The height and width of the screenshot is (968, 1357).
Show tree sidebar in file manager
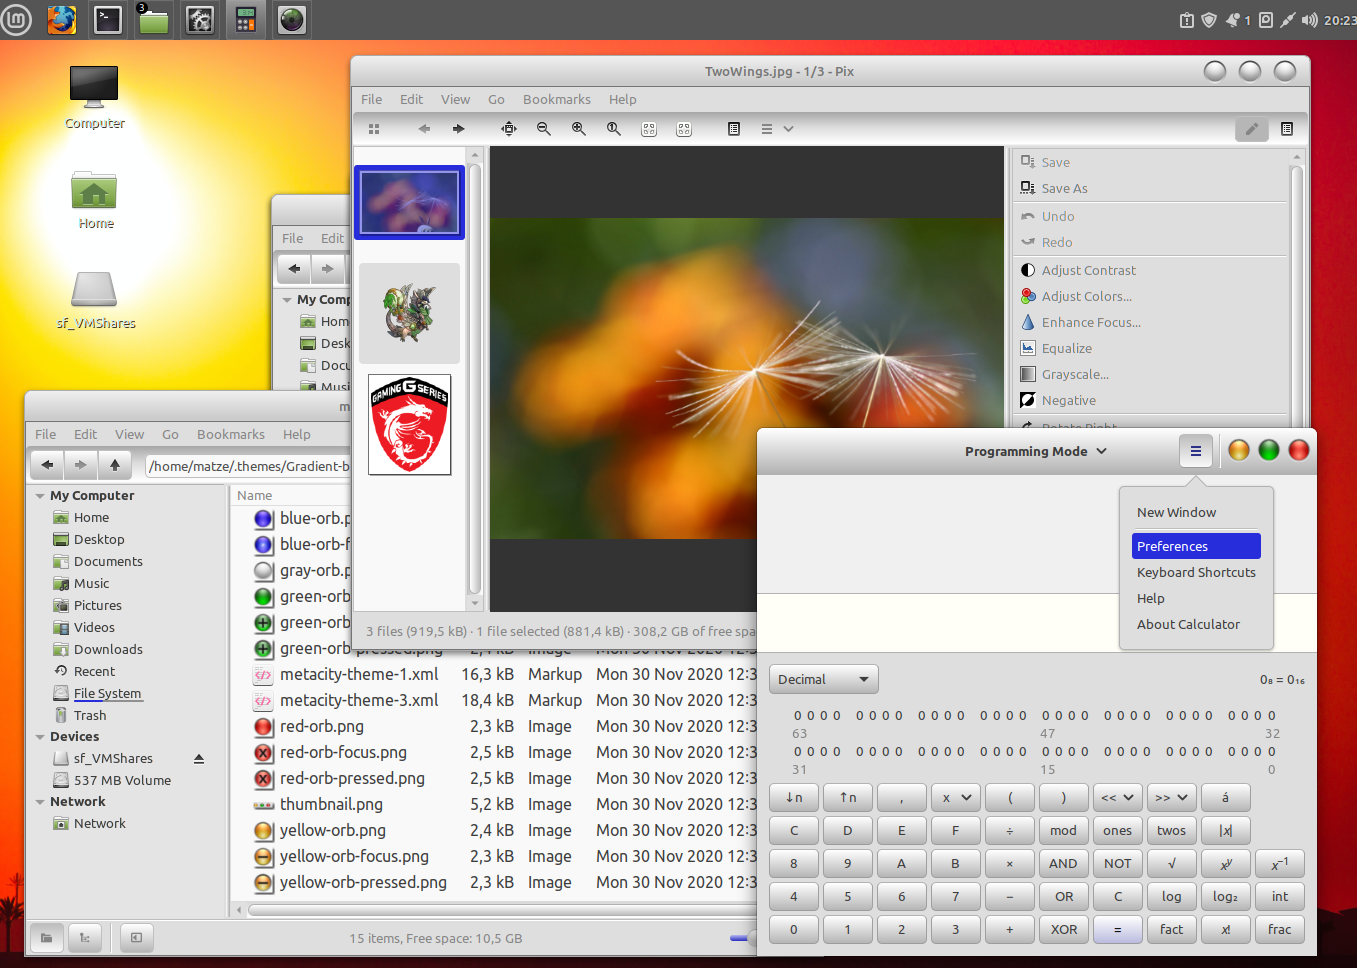[x=85, y=938]
